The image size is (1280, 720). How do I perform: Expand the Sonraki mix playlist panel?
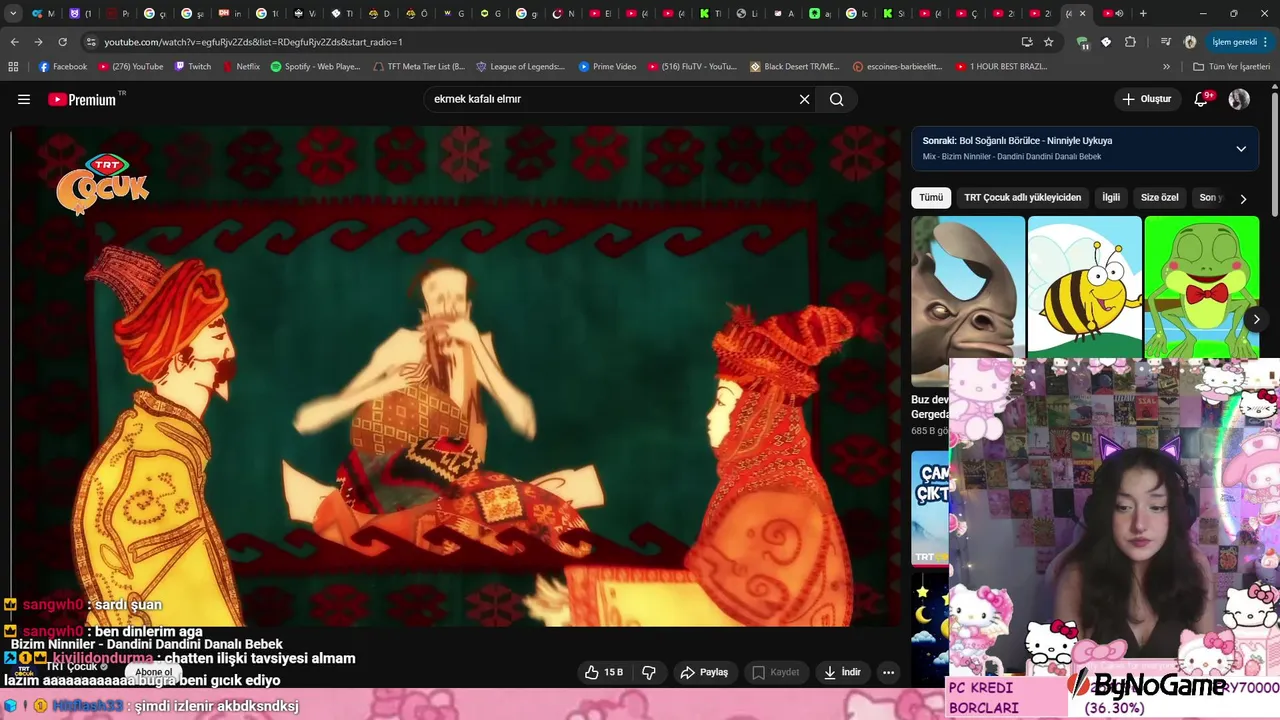pos(1241,149)
